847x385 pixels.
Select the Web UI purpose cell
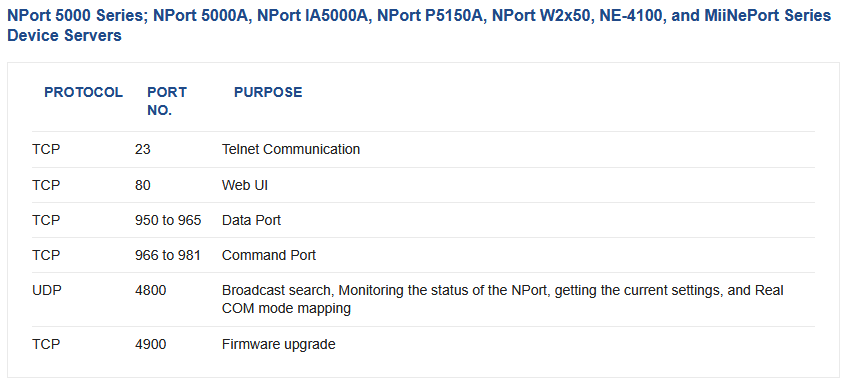pyautogui.click(x=245, y=185)
